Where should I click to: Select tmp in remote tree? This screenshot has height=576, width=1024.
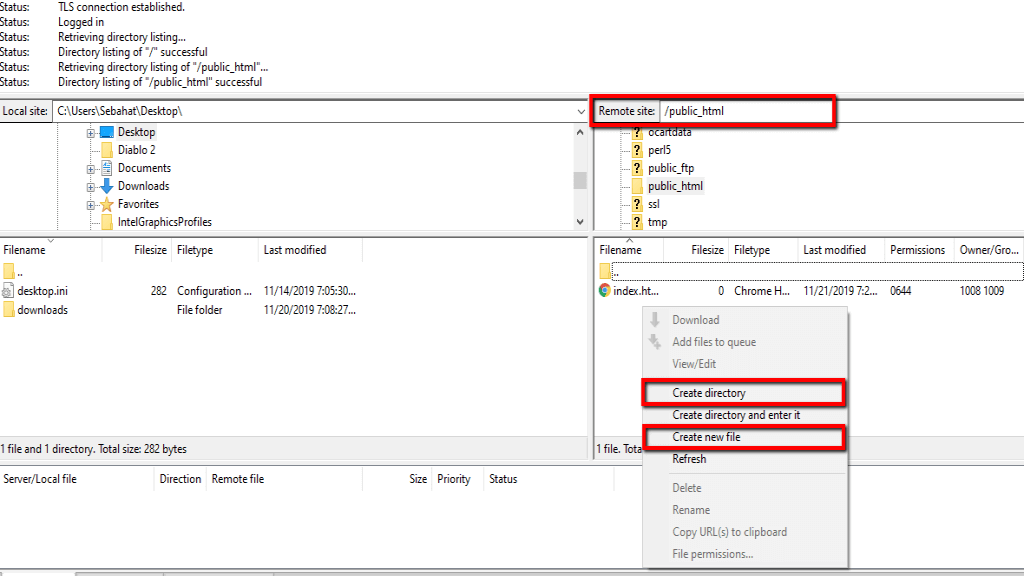coord(657,222)
